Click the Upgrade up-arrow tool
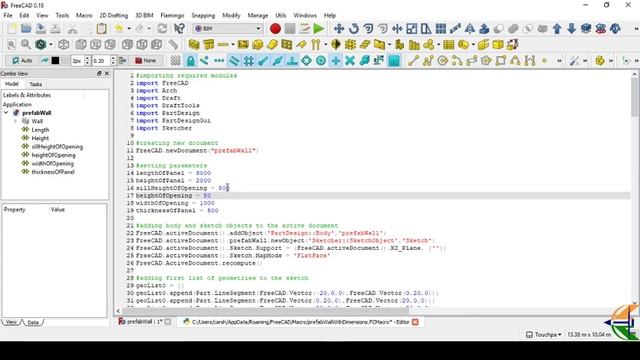 (x=557, y=29)
